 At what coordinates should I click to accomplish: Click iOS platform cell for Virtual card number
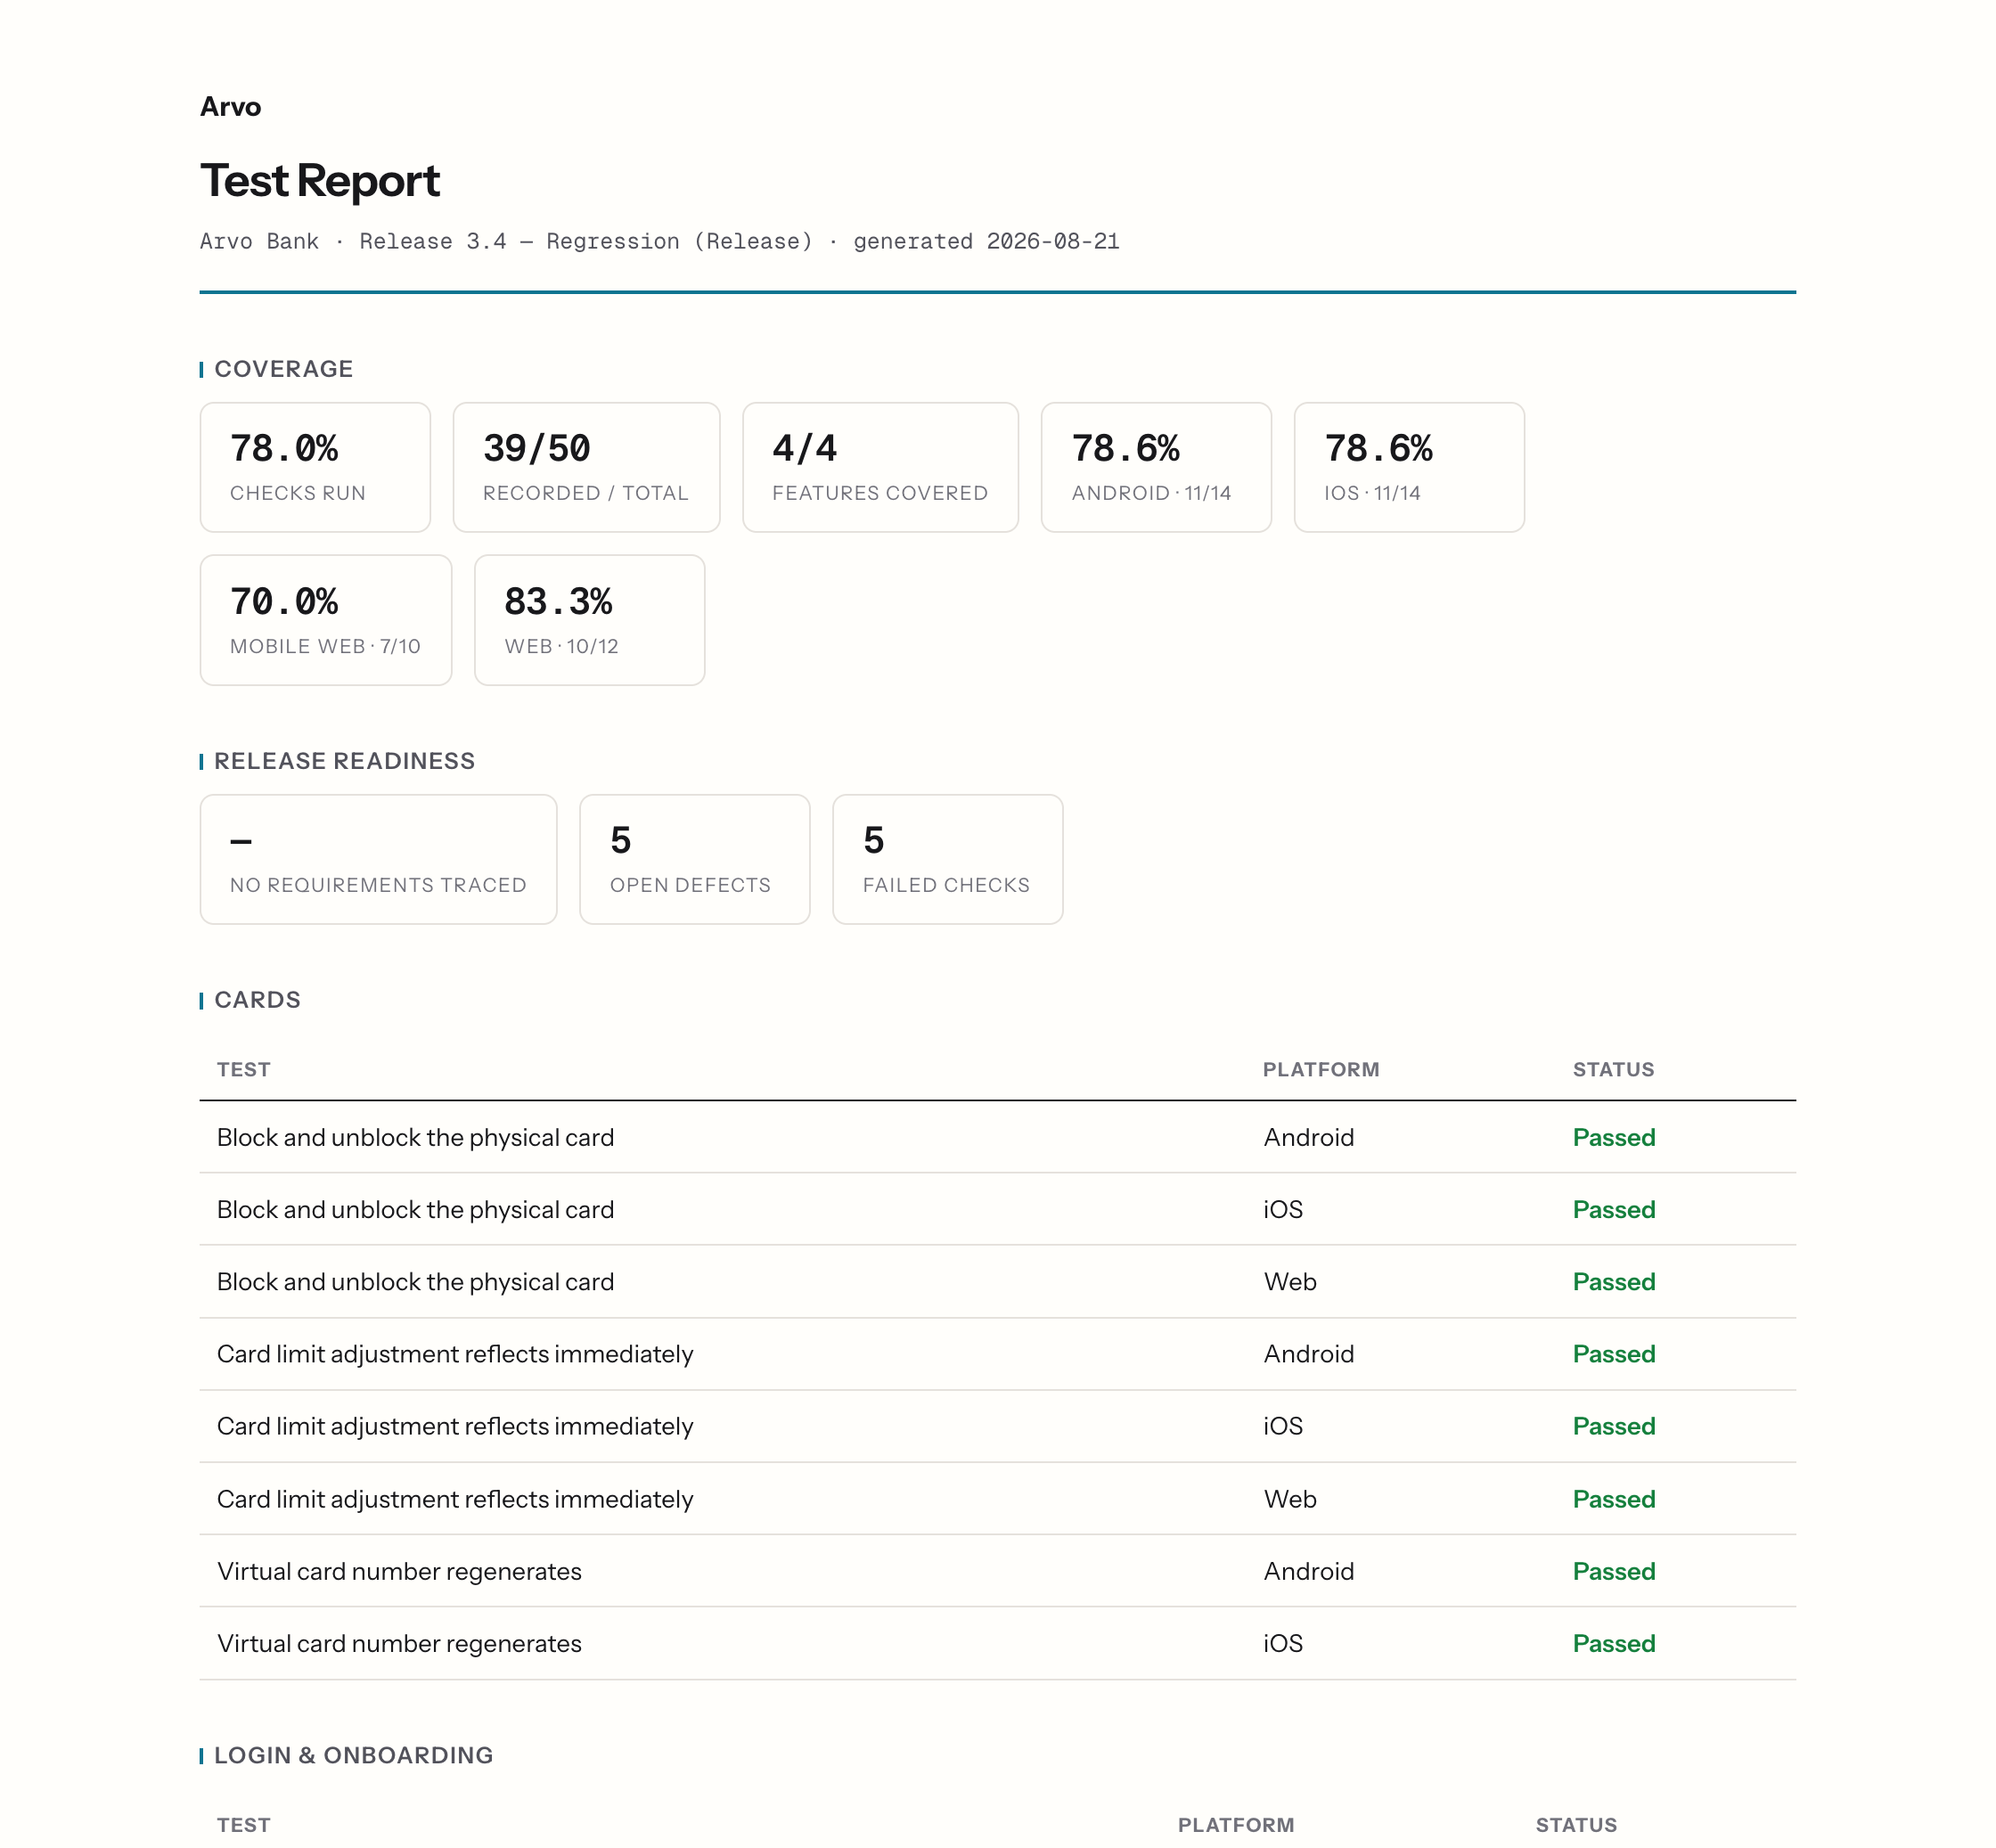[1283, 1643]
